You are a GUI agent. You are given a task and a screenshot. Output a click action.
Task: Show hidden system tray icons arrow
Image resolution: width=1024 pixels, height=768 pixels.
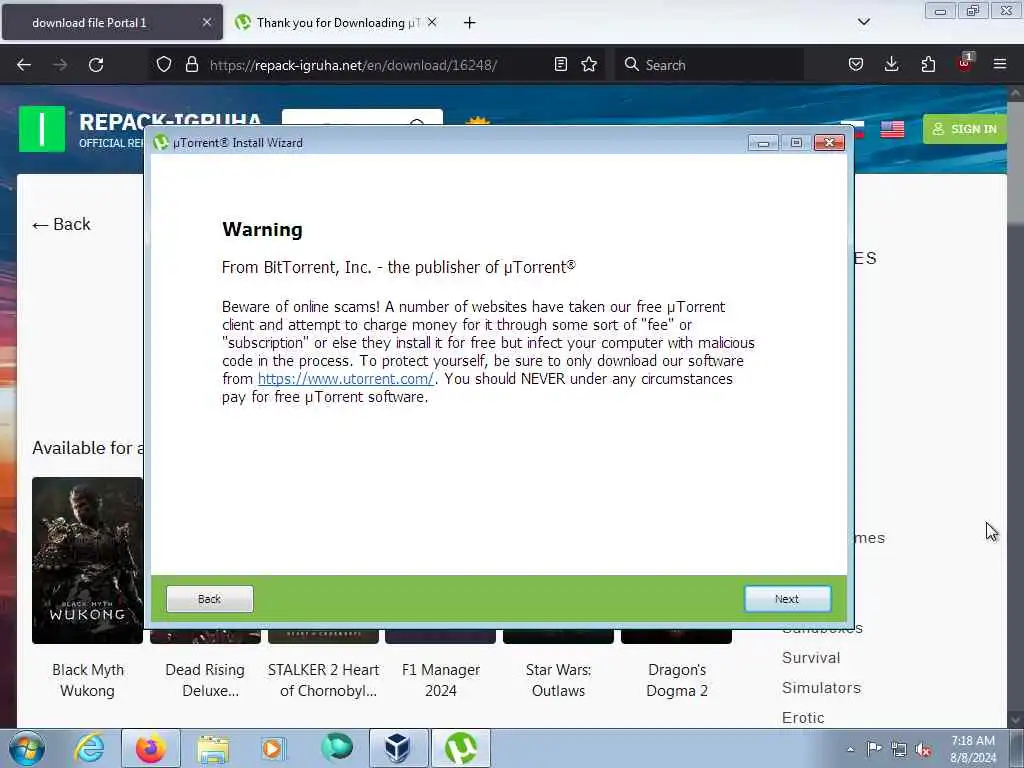click(850, 749)
